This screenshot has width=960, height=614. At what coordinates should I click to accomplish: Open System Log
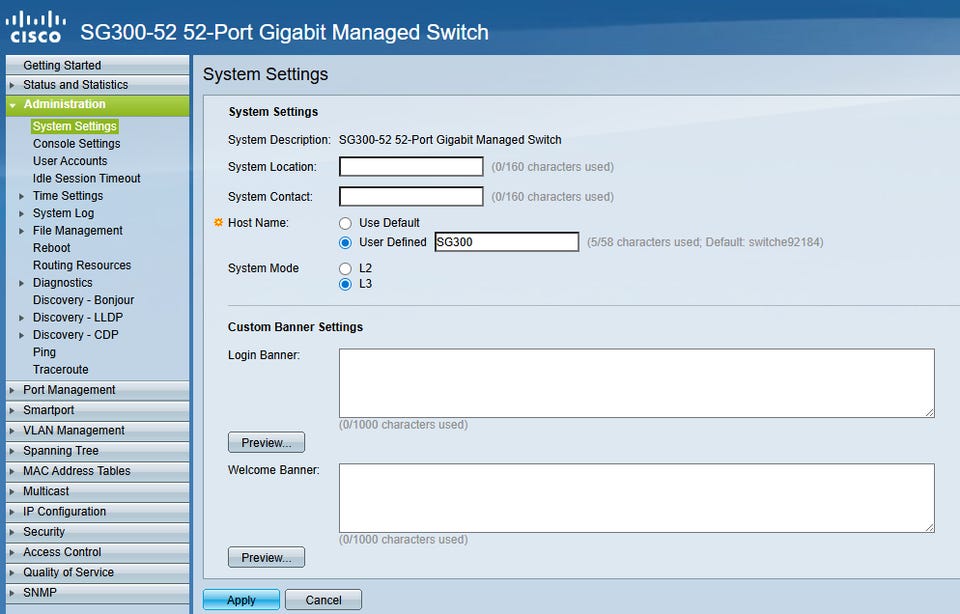tap(63, 213)
